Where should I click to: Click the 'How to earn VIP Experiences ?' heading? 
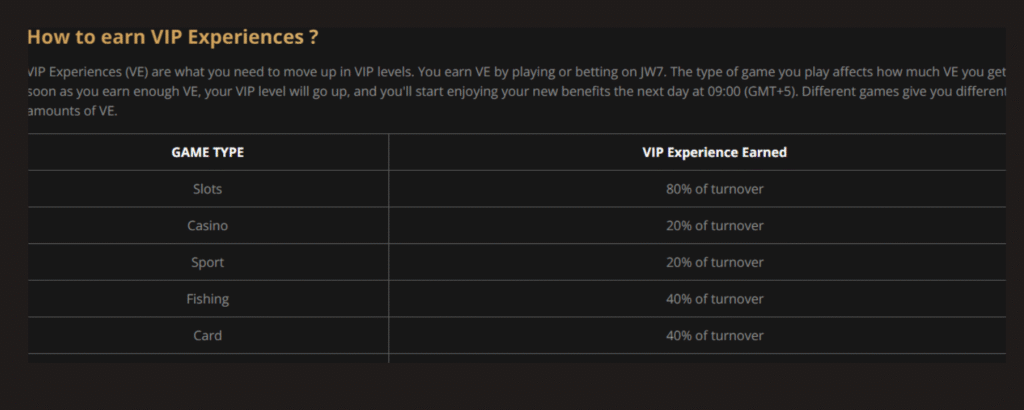pyautogui.click(x=172, y=37)
